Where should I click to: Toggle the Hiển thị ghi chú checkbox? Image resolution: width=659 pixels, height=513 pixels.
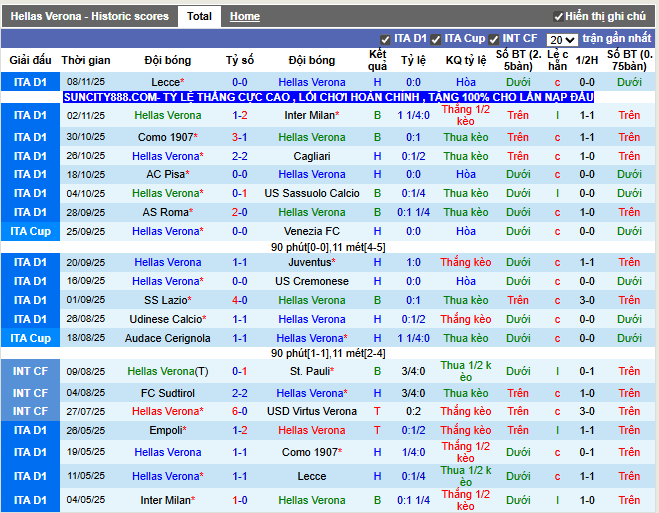(x=559, y=17)
